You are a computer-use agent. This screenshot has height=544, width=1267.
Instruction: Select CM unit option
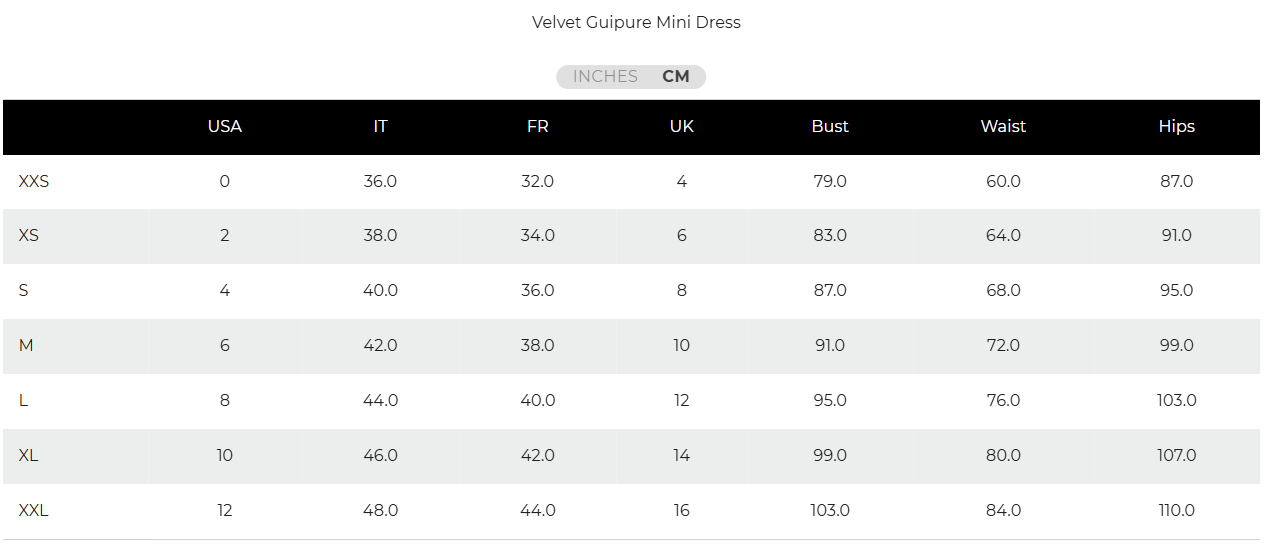click(x=676, y=77)
